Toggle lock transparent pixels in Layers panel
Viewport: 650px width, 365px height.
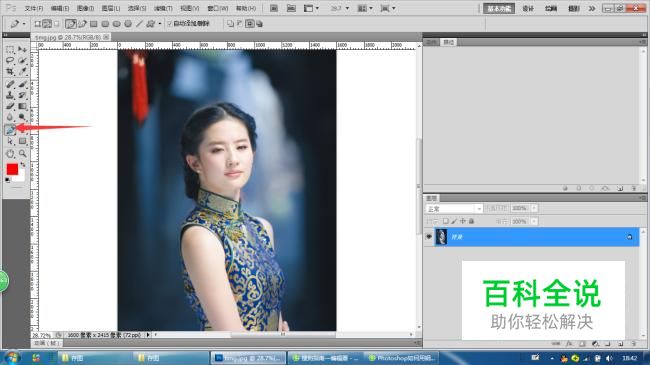446,221
